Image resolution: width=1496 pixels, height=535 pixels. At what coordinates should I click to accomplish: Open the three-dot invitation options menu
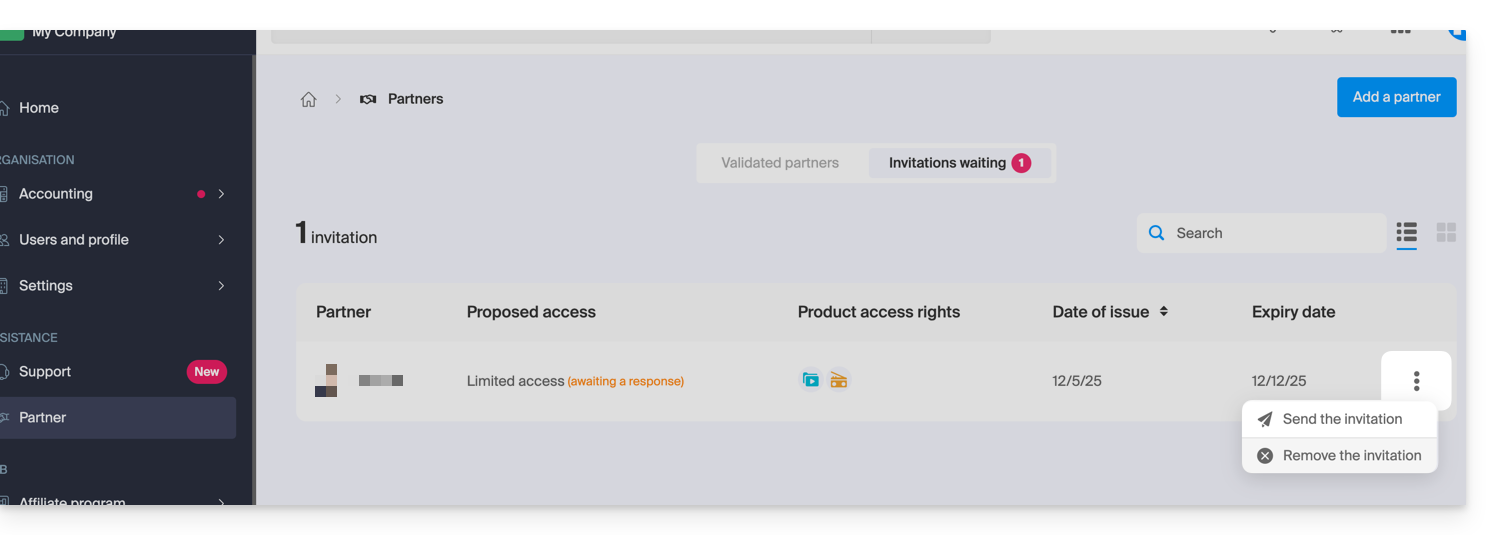tap(1416, 381)
